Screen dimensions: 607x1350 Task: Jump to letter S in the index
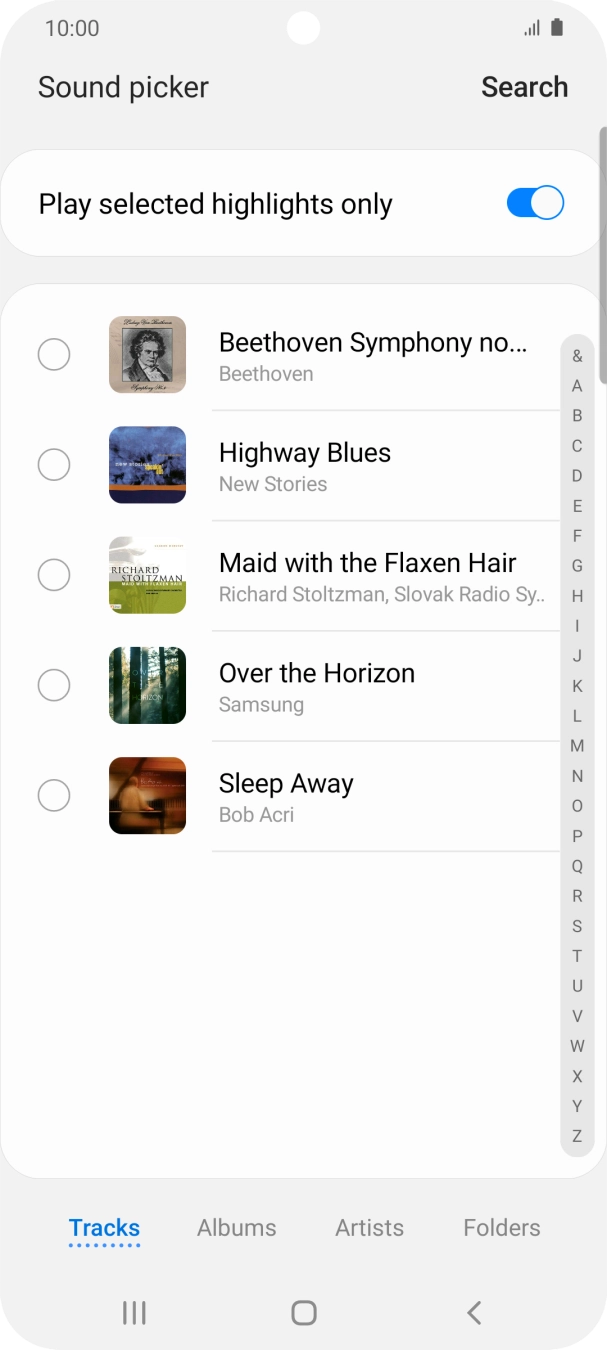click(576, 926)
